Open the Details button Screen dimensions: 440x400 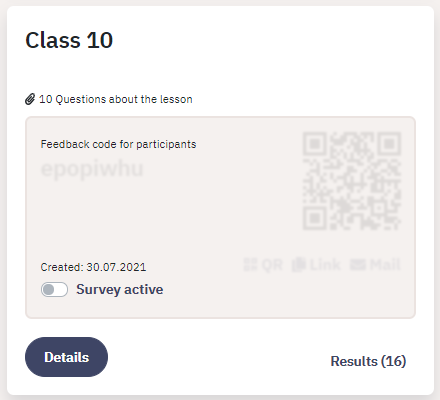tap(66, 357)
